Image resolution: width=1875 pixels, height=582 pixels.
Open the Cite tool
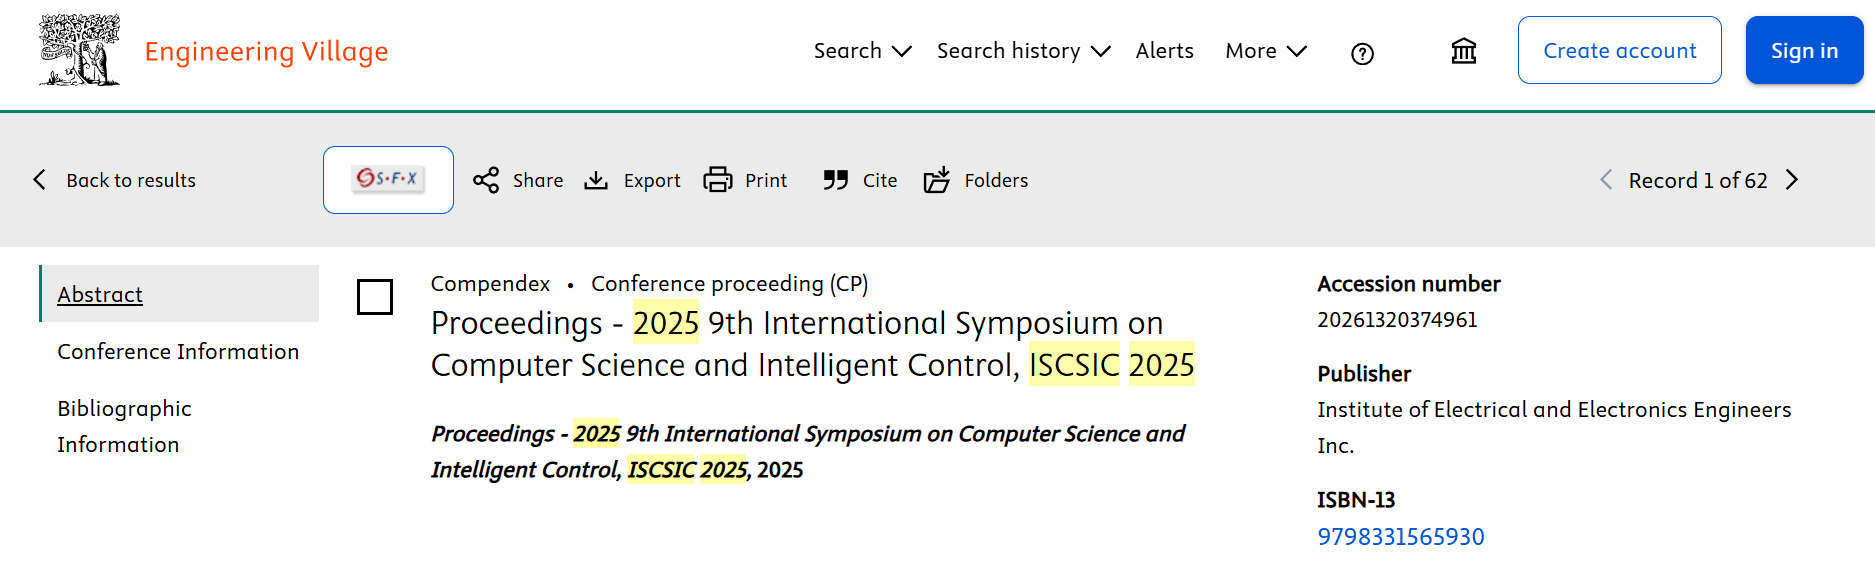click(860, 180)
